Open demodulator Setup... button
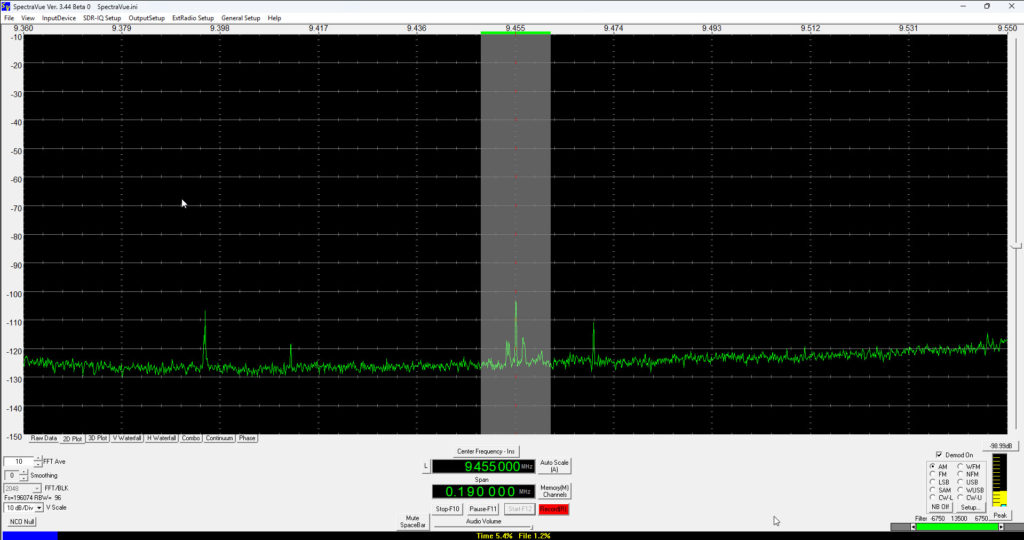1024x540 pixels. coord(970,507)
